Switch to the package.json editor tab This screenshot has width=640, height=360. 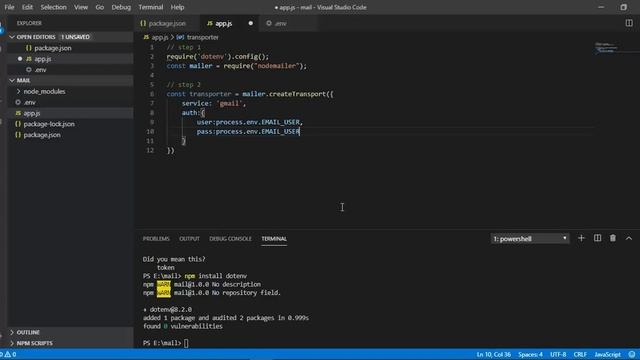[x=167, y=23]
